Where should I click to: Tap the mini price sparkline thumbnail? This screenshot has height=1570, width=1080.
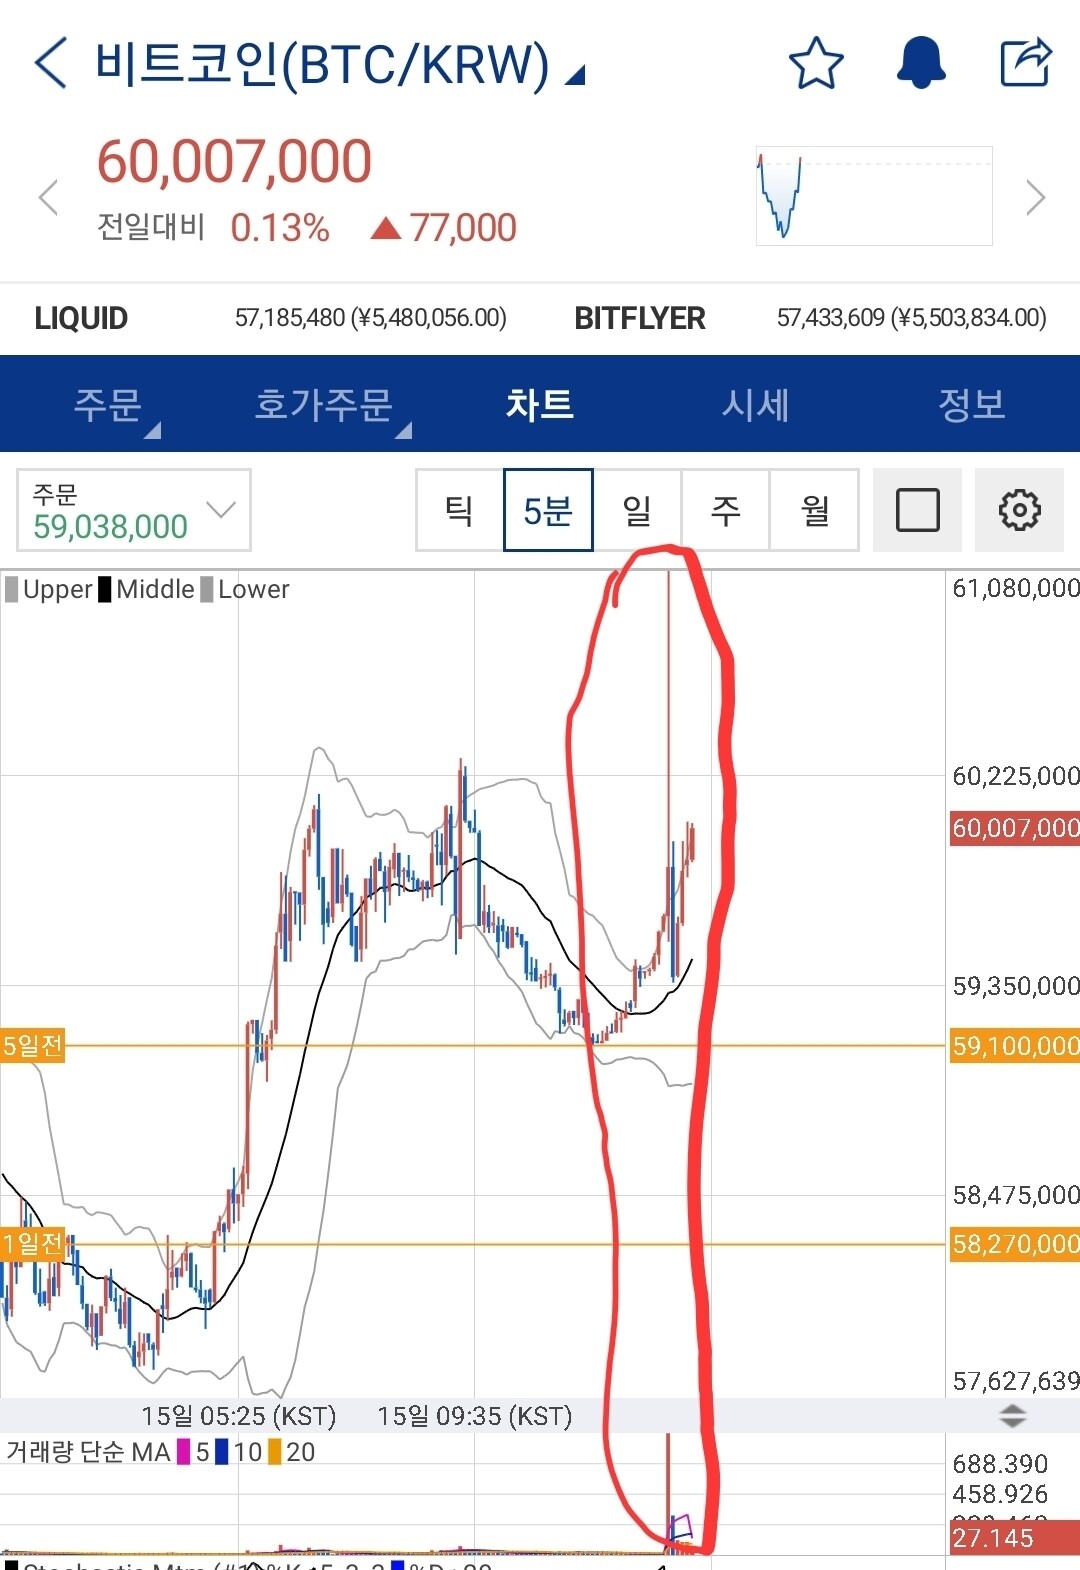[875, 196]
